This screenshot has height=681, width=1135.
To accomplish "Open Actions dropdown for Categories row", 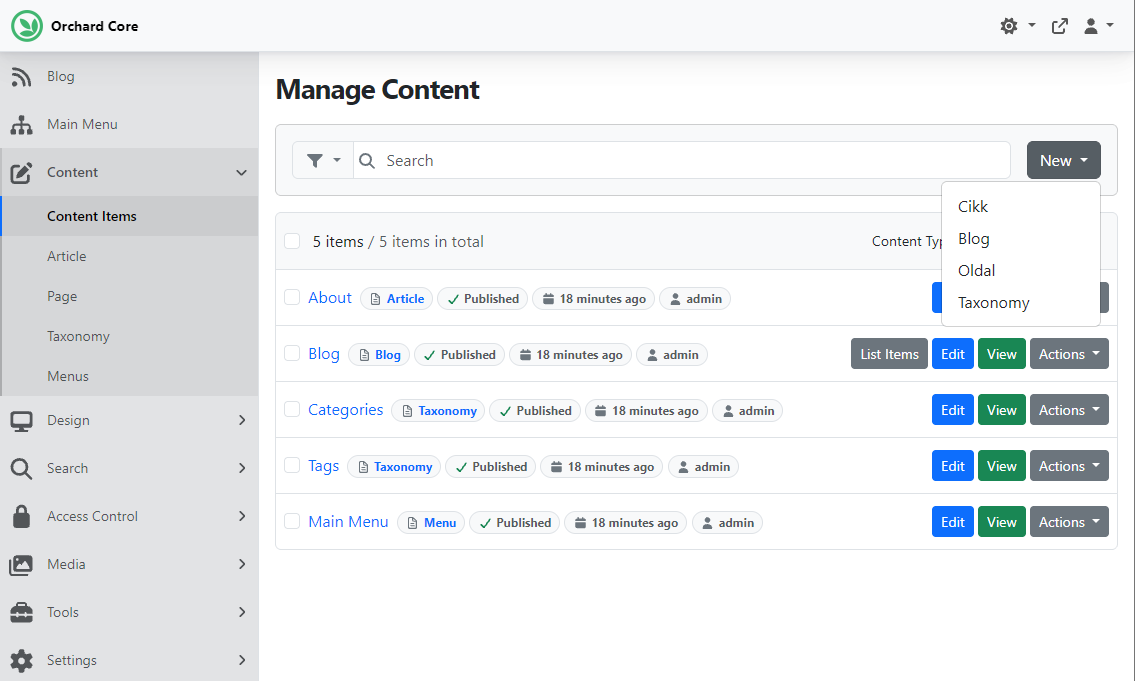I will 1069,410.
